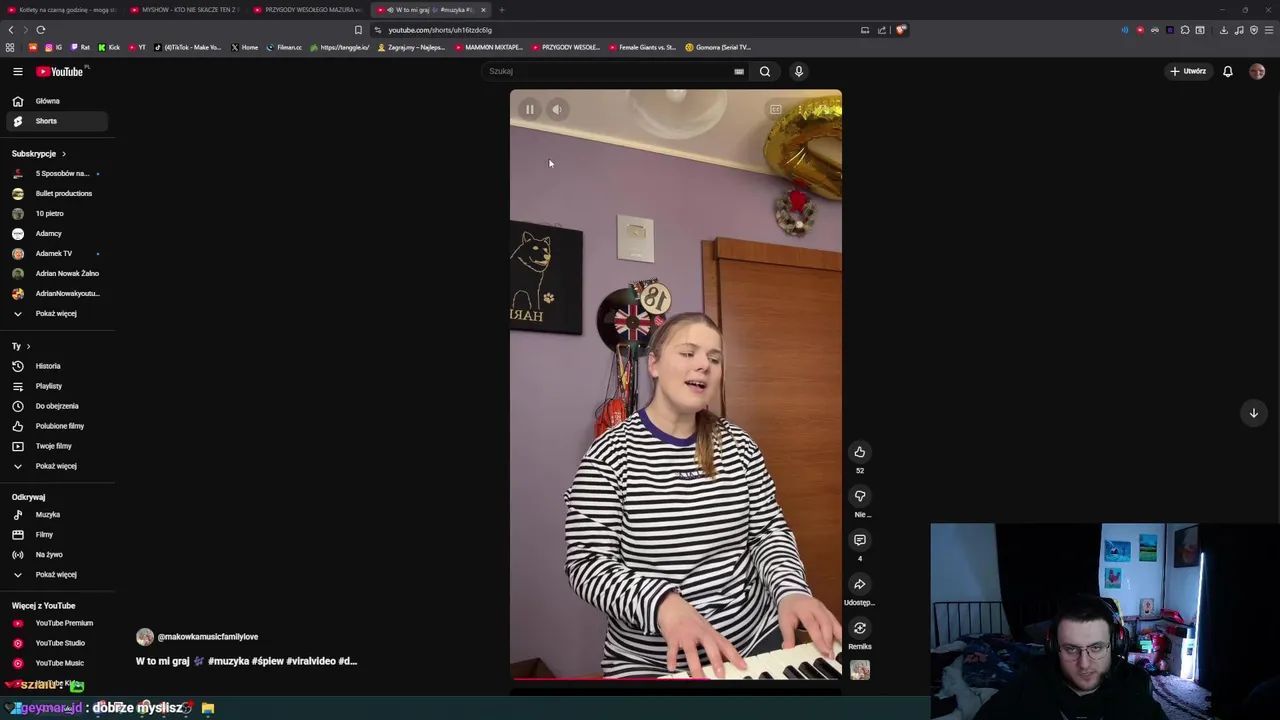Toggle captions on the Short

tap(775, 110)
